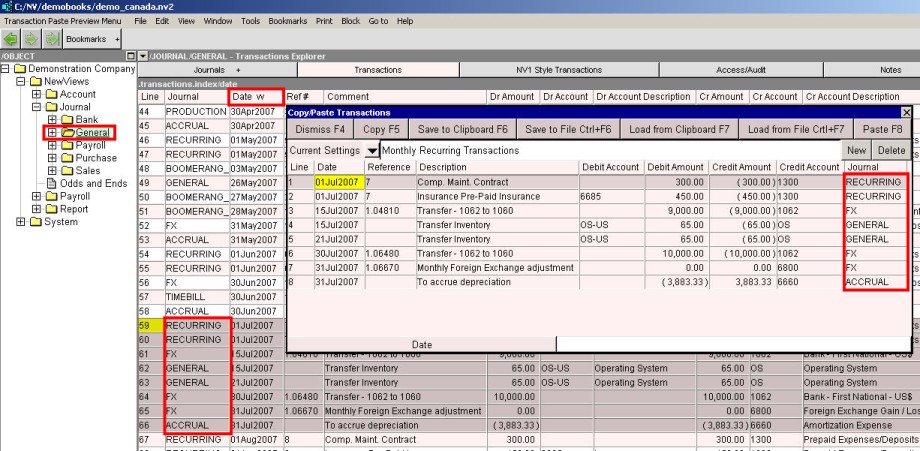The width and height of the screenshot is (920, 451).
Task: Click the square icon in the OBJECT header
Action: 130,55
